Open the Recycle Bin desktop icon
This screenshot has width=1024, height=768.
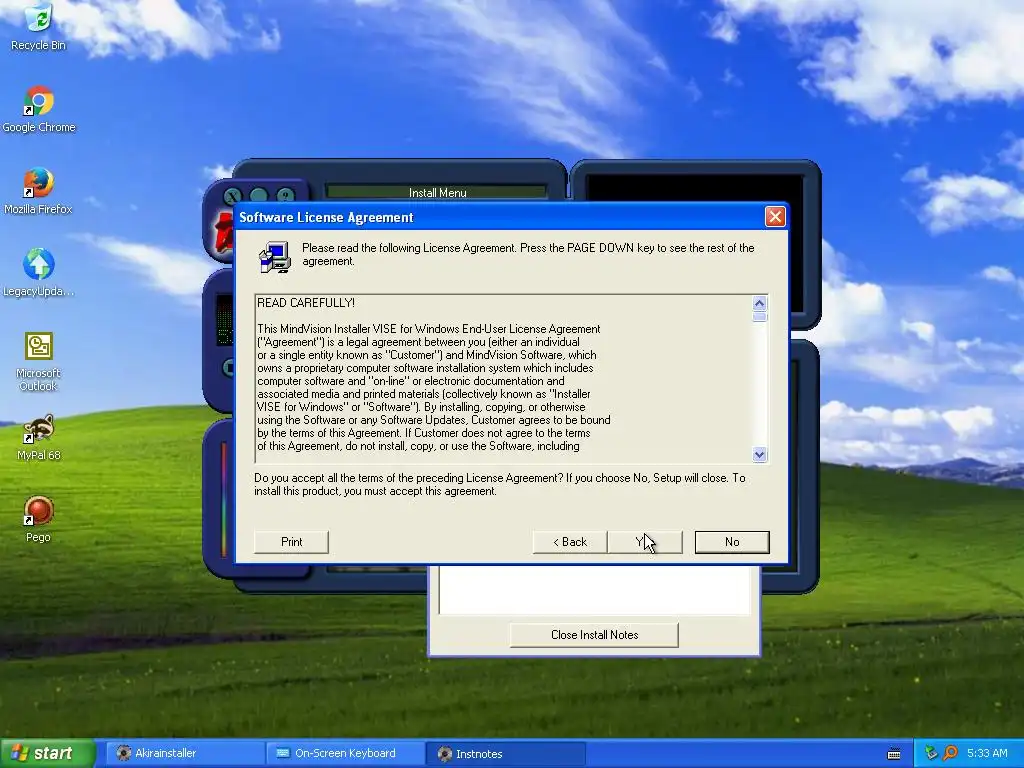[39, 26]
